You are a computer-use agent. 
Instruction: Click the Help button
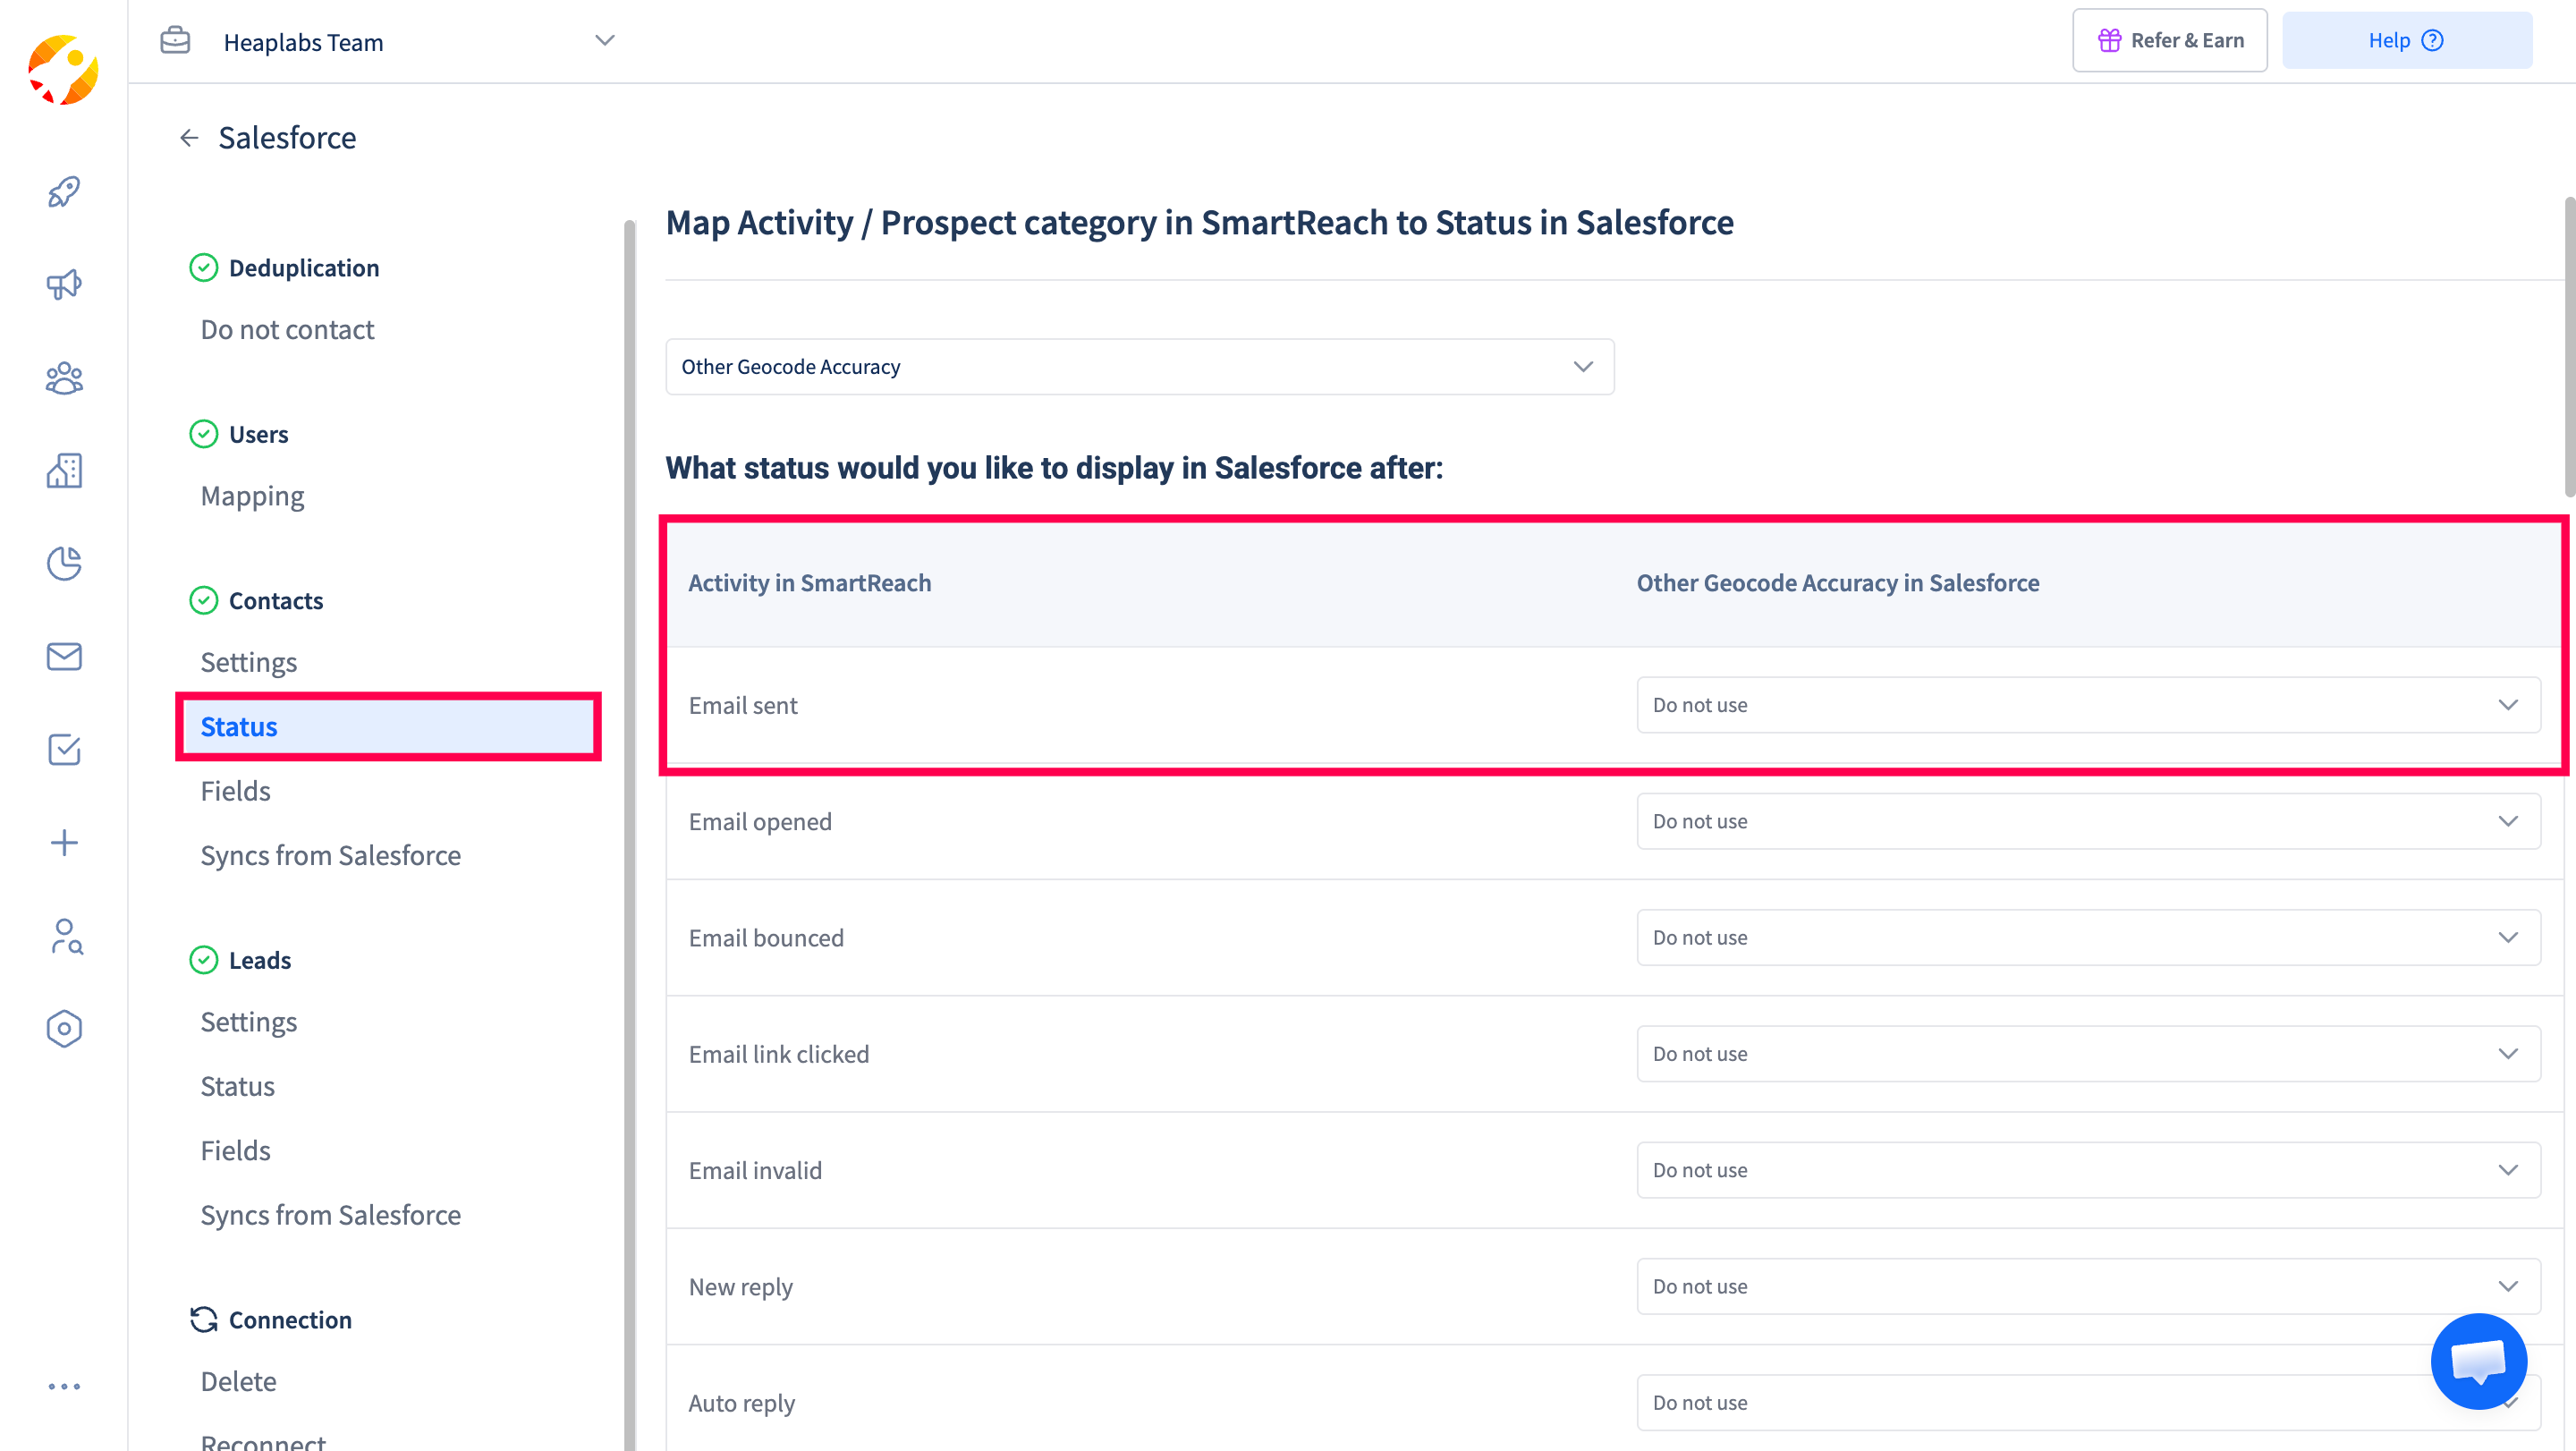[2406, 41]
